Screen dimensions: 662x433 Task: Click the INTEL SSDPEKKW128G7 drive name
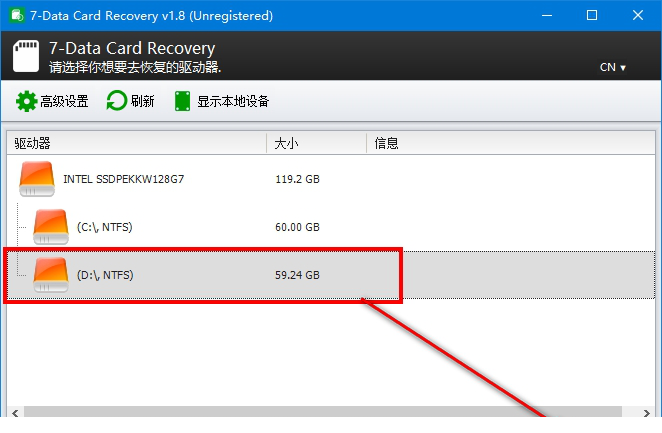point(123,179)
